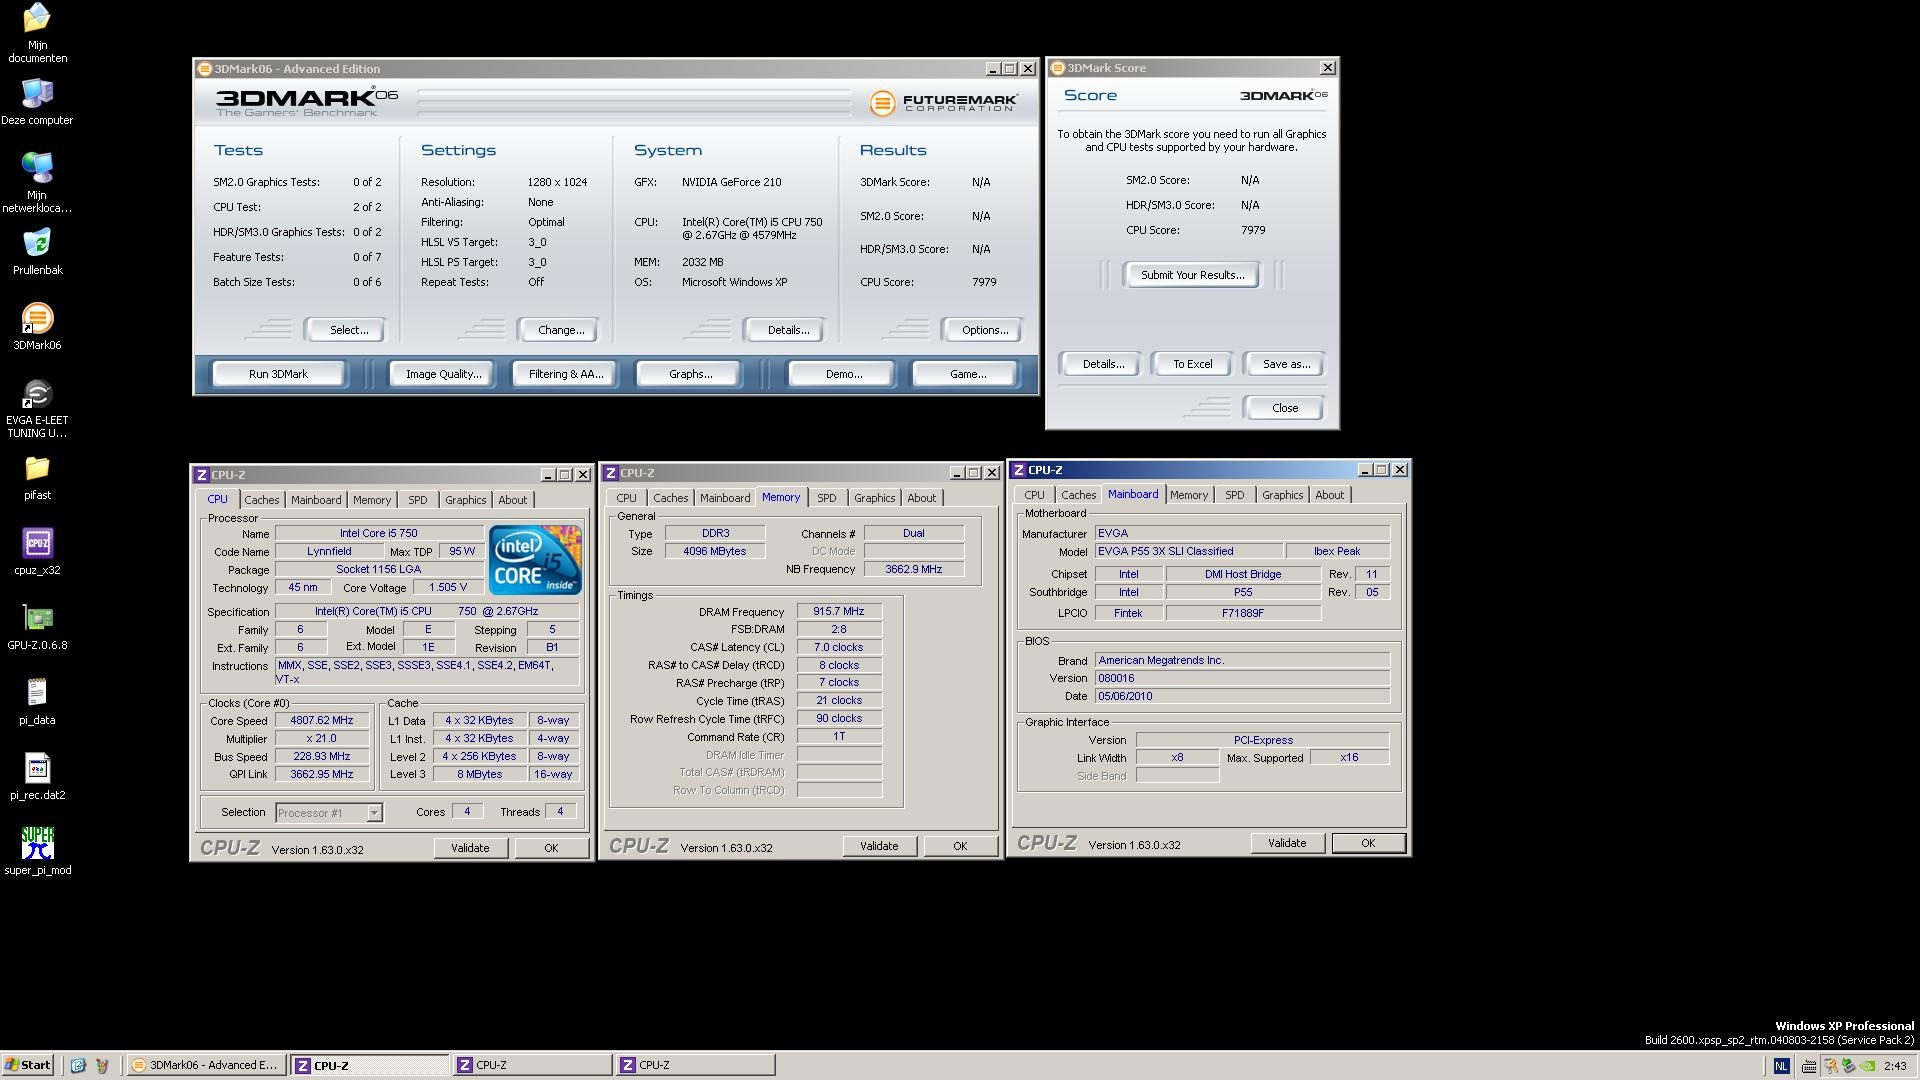Click Details... in 3DMark Score window
1920x1080 pixels.
click(1103, 364)
